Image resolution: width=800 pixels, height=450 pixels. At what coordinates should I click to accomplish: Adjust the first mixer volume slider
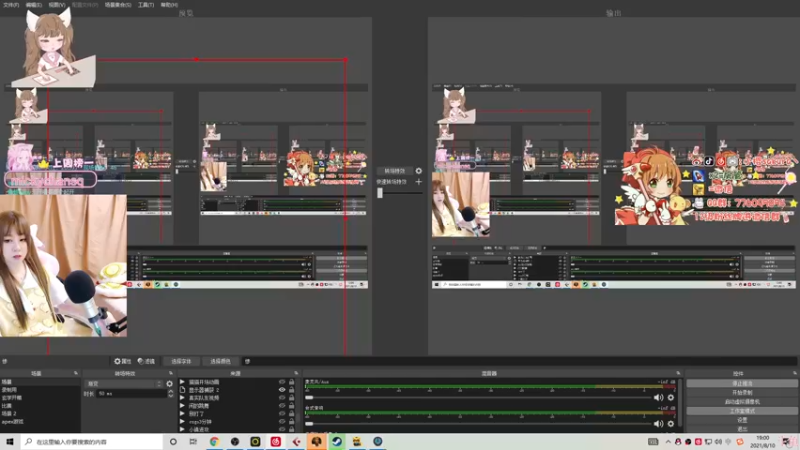479,397
